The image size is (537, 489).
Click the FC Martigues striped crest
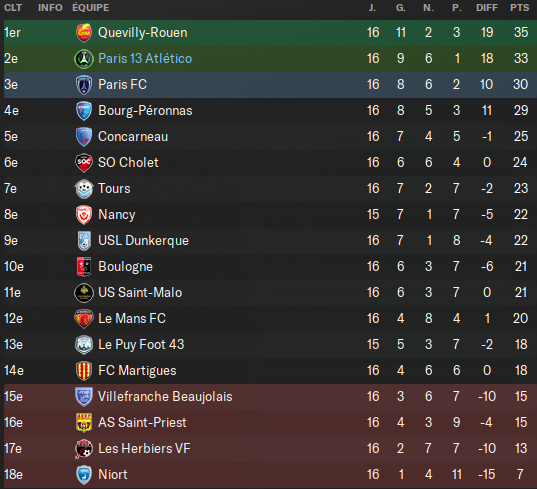click(x=84, y=371)
